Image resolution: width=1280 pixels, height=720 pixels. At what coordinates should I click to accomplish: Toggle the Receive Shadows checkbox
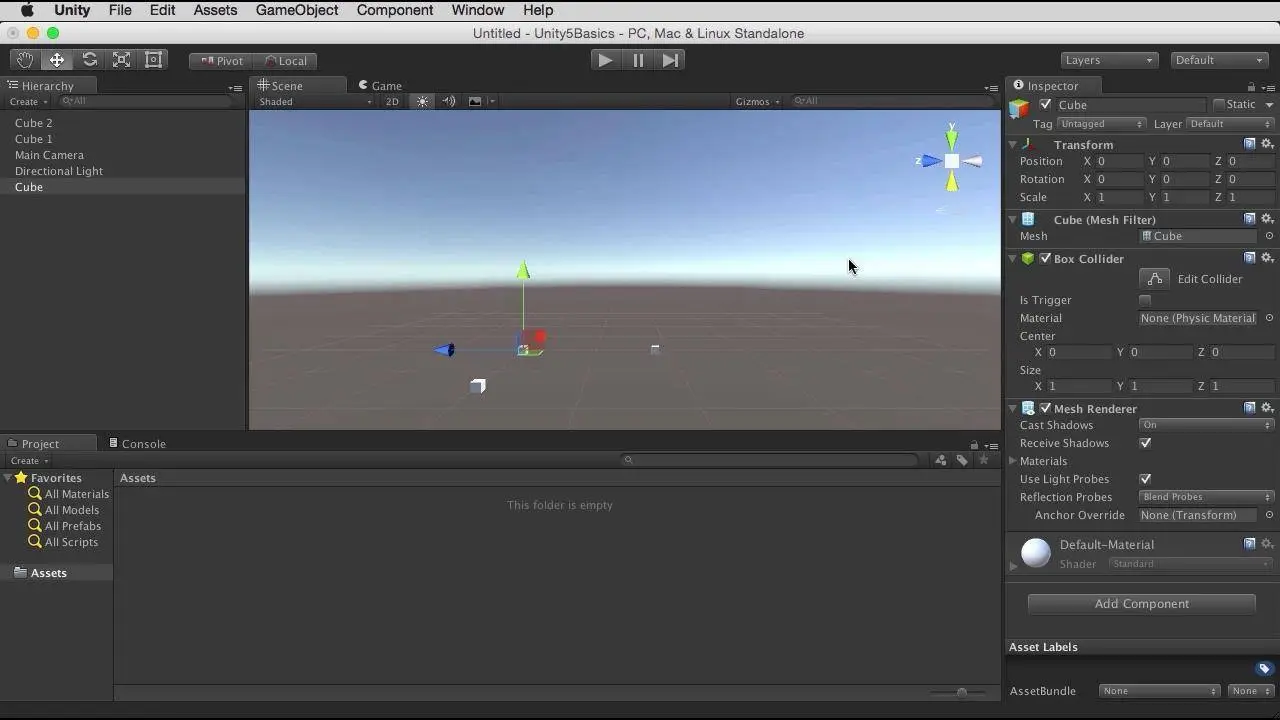click(x=1145, y=443)
